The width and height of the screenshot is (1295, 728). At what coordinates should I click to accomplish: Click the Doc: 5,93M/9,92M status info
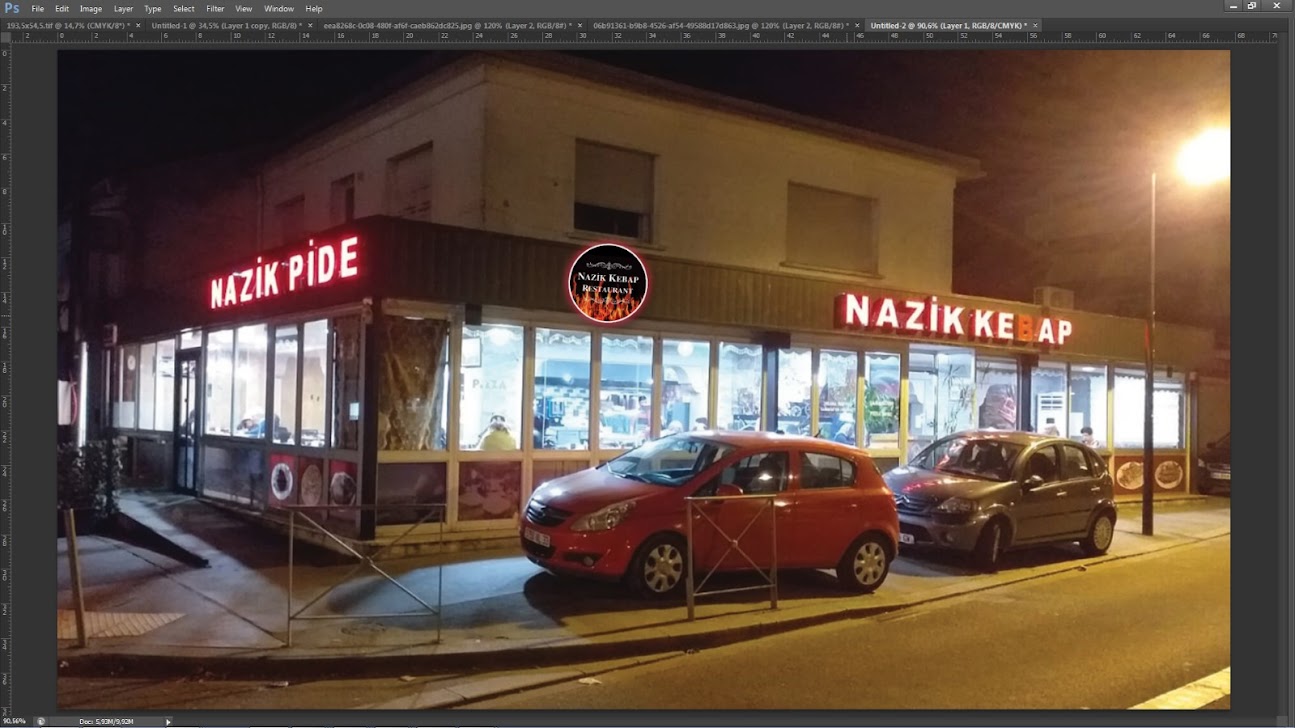[x=106, y=721]
